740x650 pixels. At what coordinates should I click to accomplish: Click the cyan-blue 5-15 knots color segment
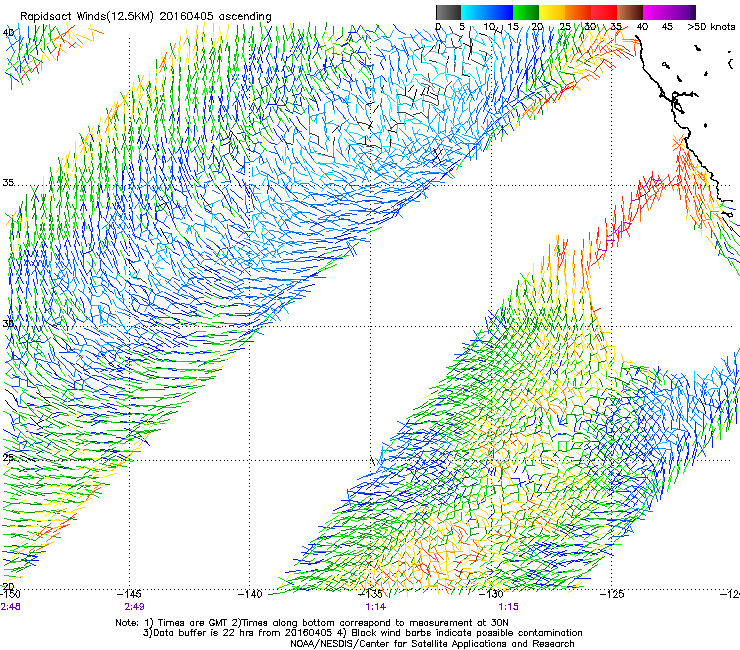[487, 12]
